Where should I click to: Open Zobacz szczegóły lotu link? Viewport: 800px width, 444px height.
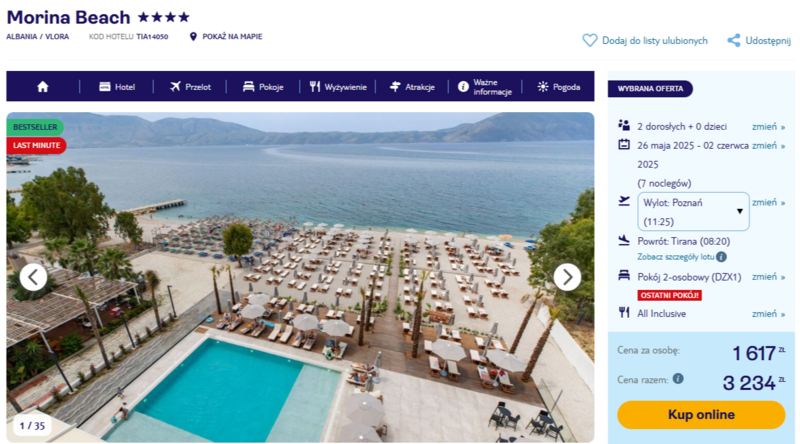[x=676, y=257]
